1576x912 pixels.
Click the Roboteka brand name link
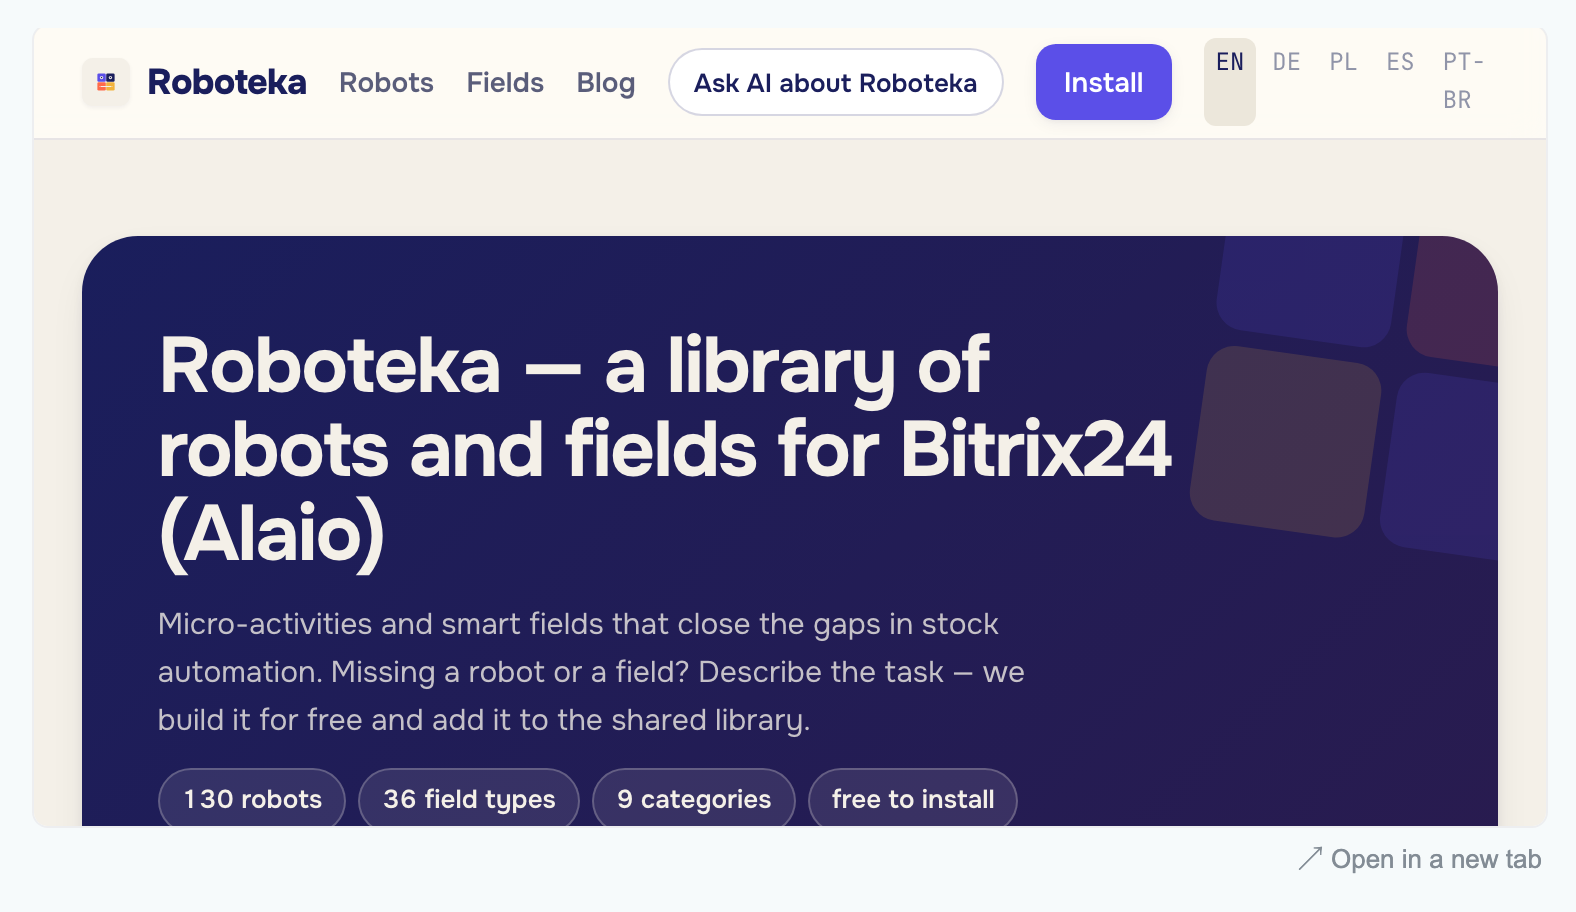tap(227, 82)
